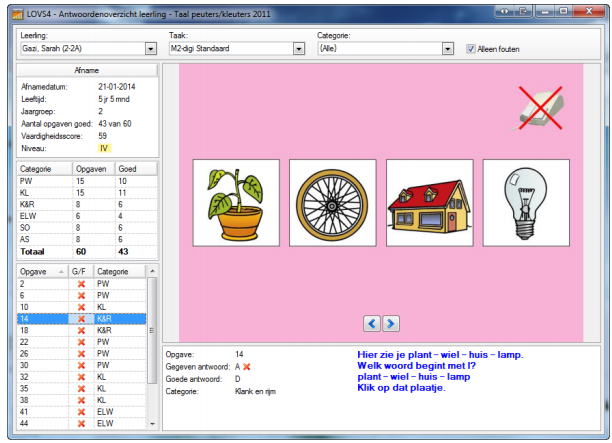The width and height of the screenshot is (612, 443).
Task: Click the Categorie header in the opgaven list
Action: click(120, 272)
